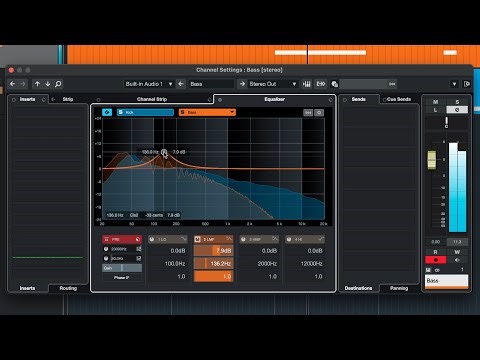Click the output routing right-arrow icon
This screenshot has height=360, width=480.
(x=242, y=84)
